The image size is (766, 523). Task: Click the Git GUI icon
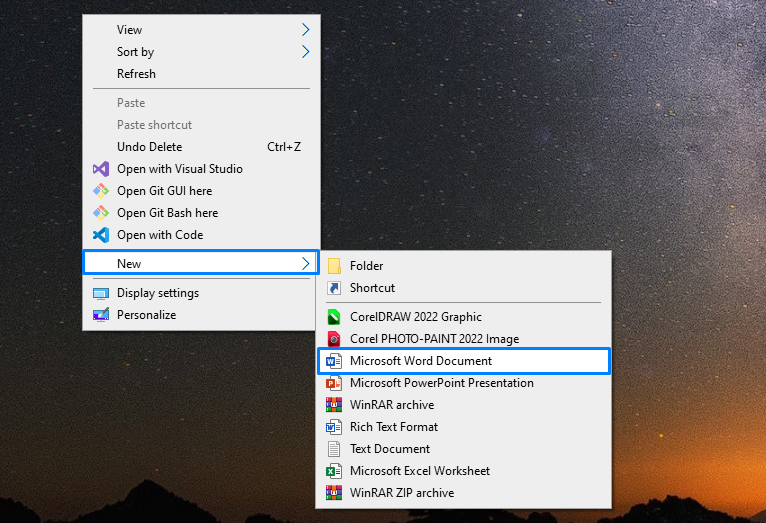pyautogui.click(x=100, y=191)
